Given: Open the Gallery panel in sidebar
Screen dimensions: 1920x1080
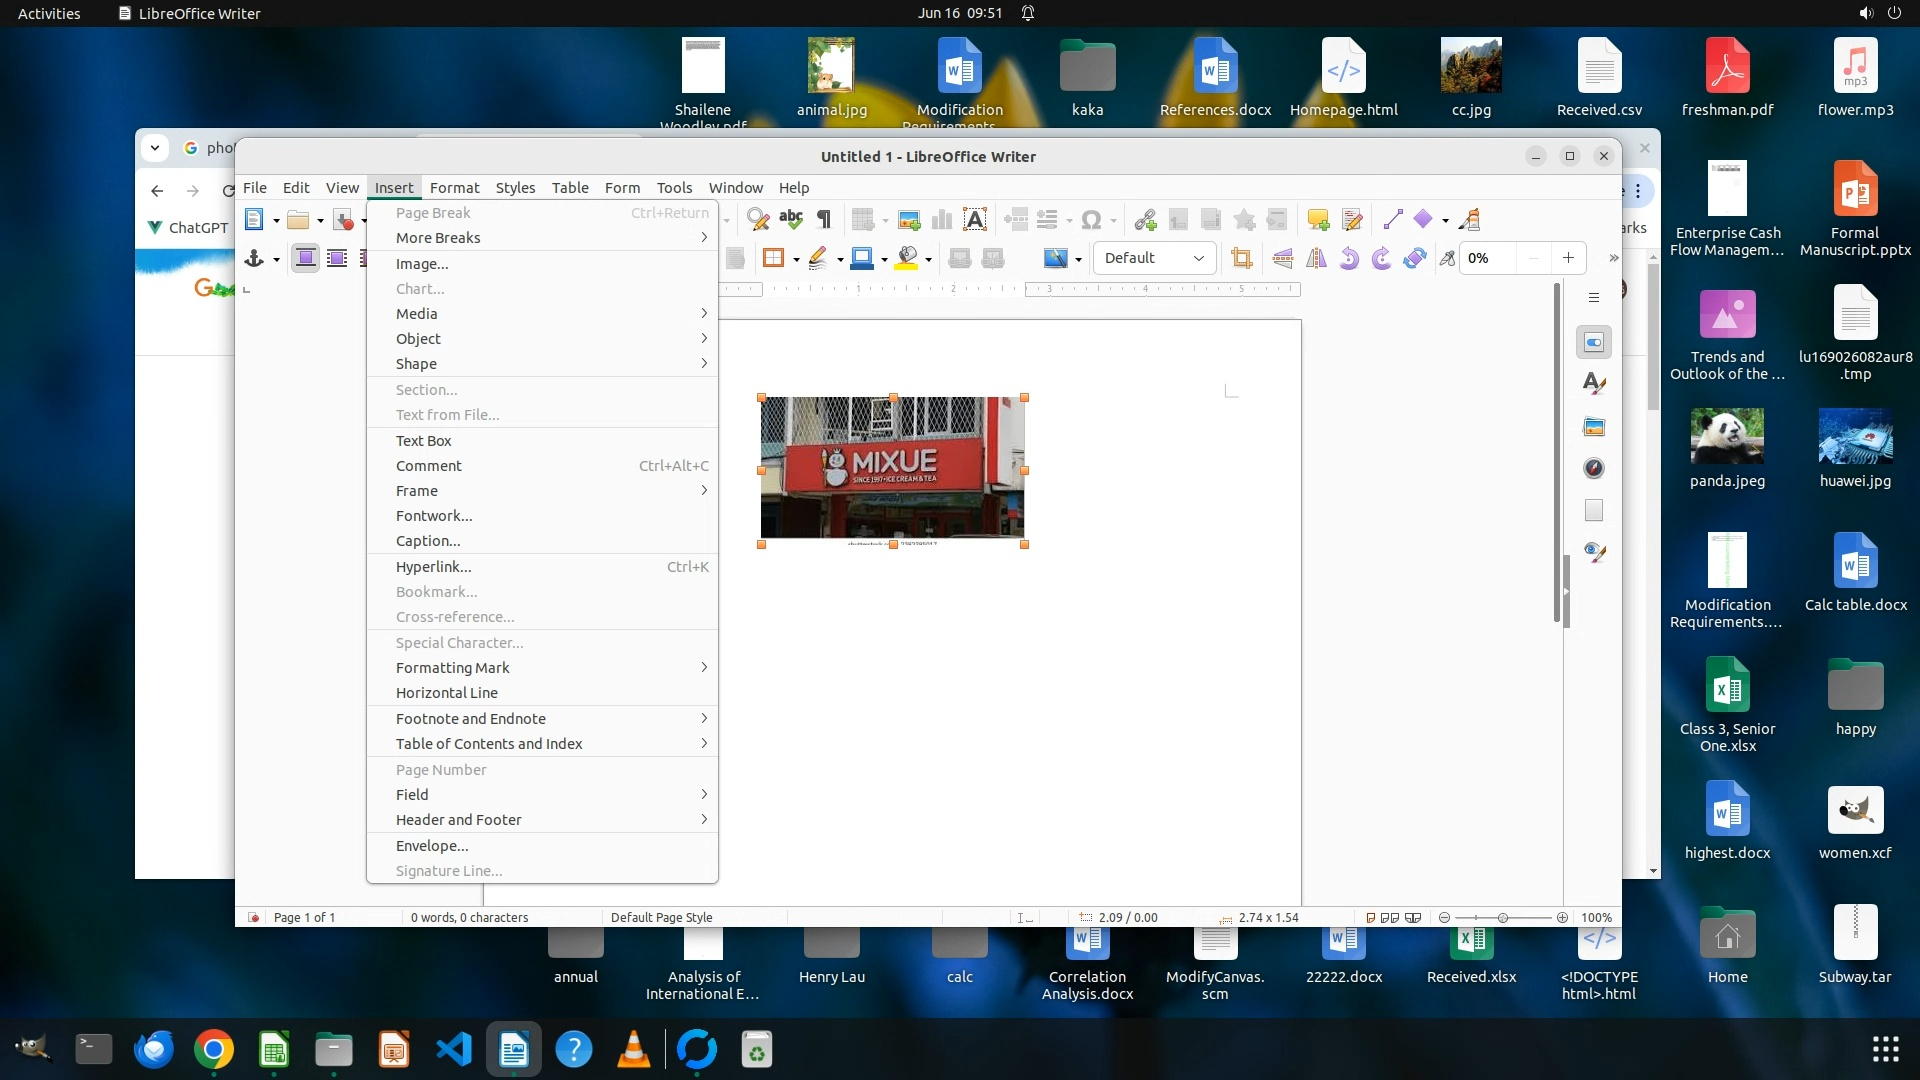Looking at the screenshot, I should (x=1594, y=427).
